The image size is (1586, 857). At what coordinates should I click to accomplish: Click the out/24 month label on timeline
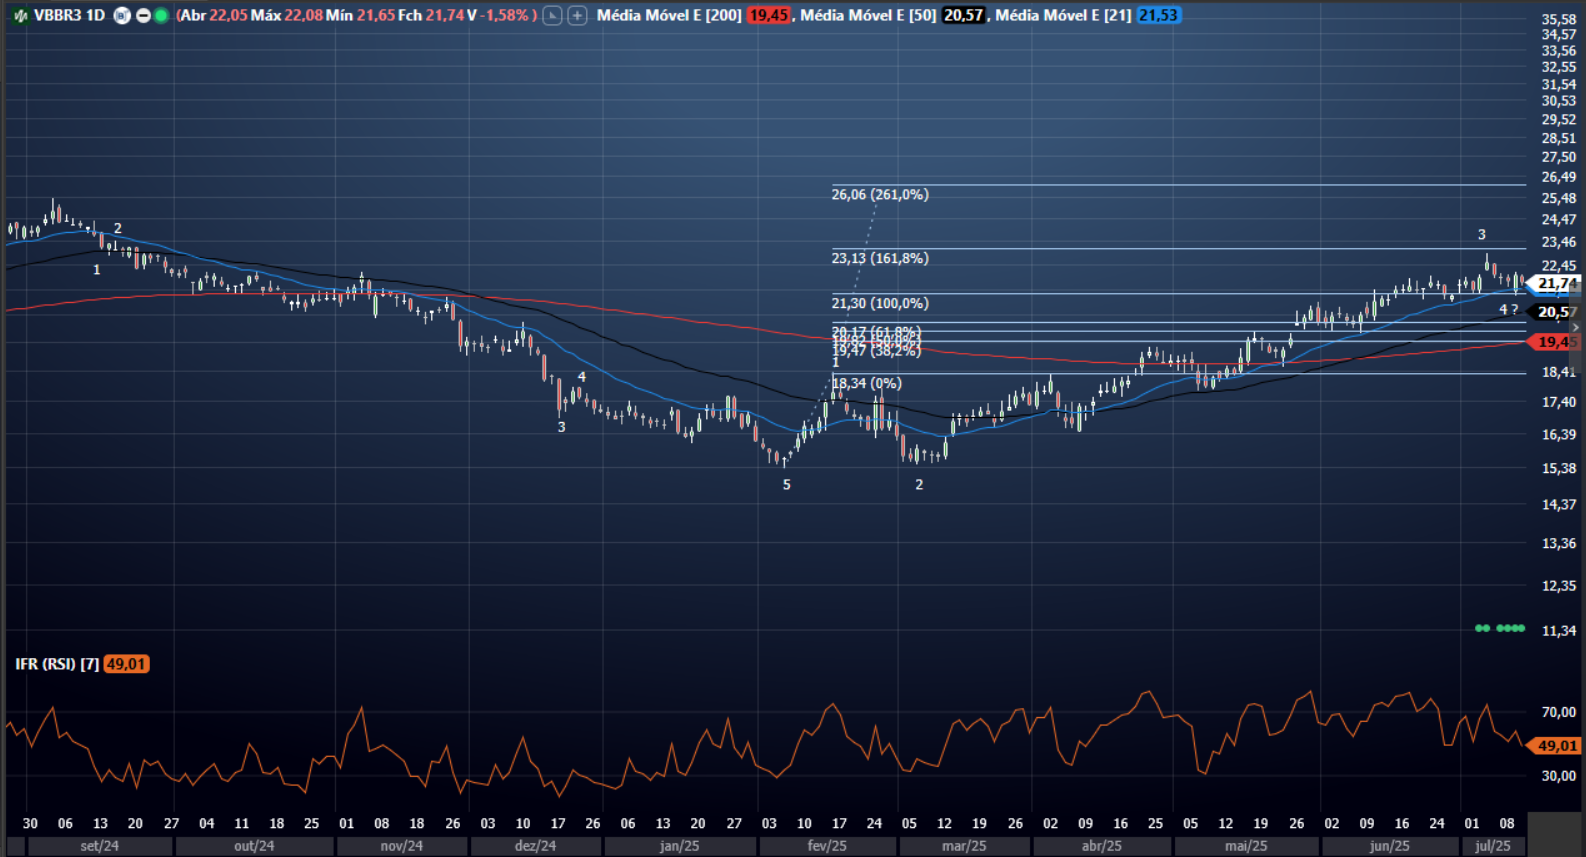tap(254, 846)
